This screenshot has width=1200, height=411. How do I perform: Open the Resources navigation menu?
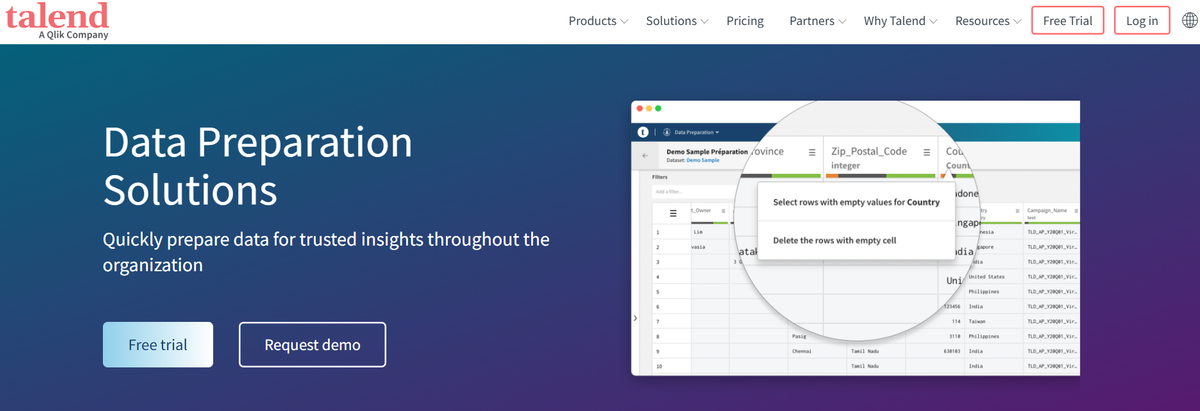tap(982, 21)
